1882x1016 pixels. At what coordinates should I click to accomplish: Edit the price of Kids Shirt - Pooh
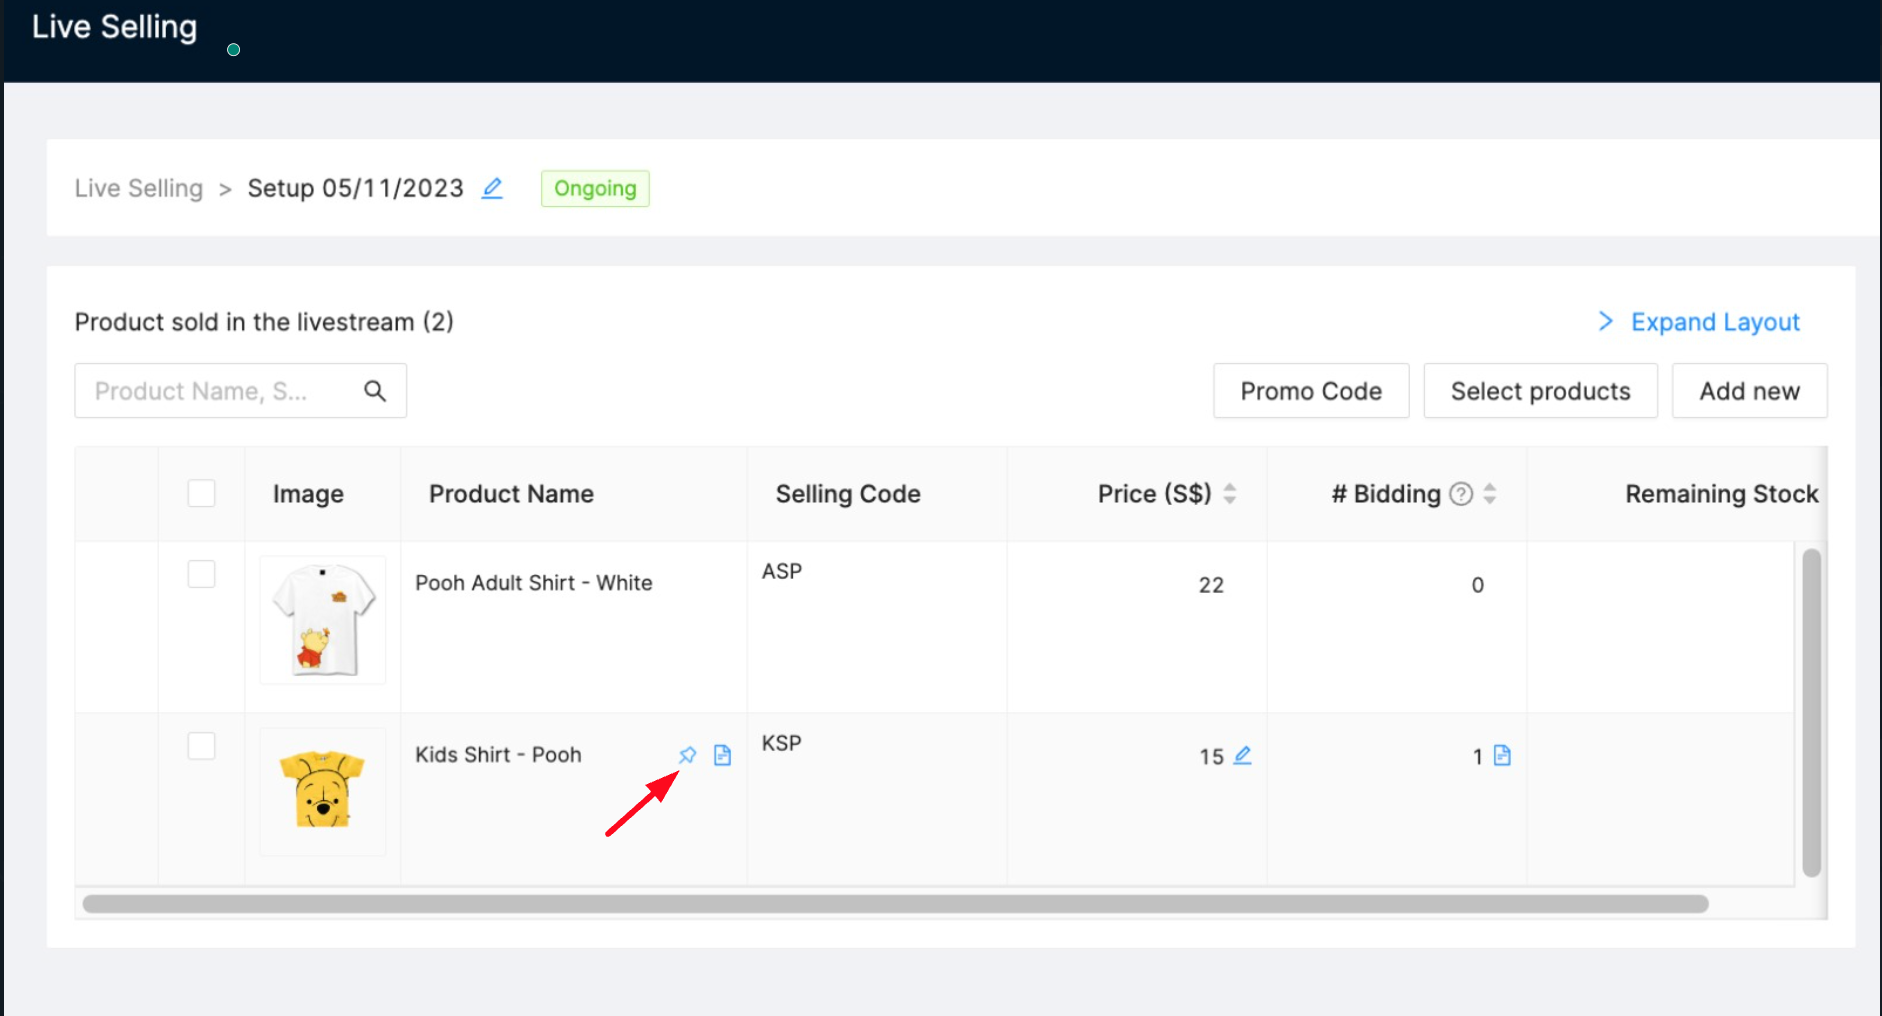pyautogui.click(x=1242, y=756)
